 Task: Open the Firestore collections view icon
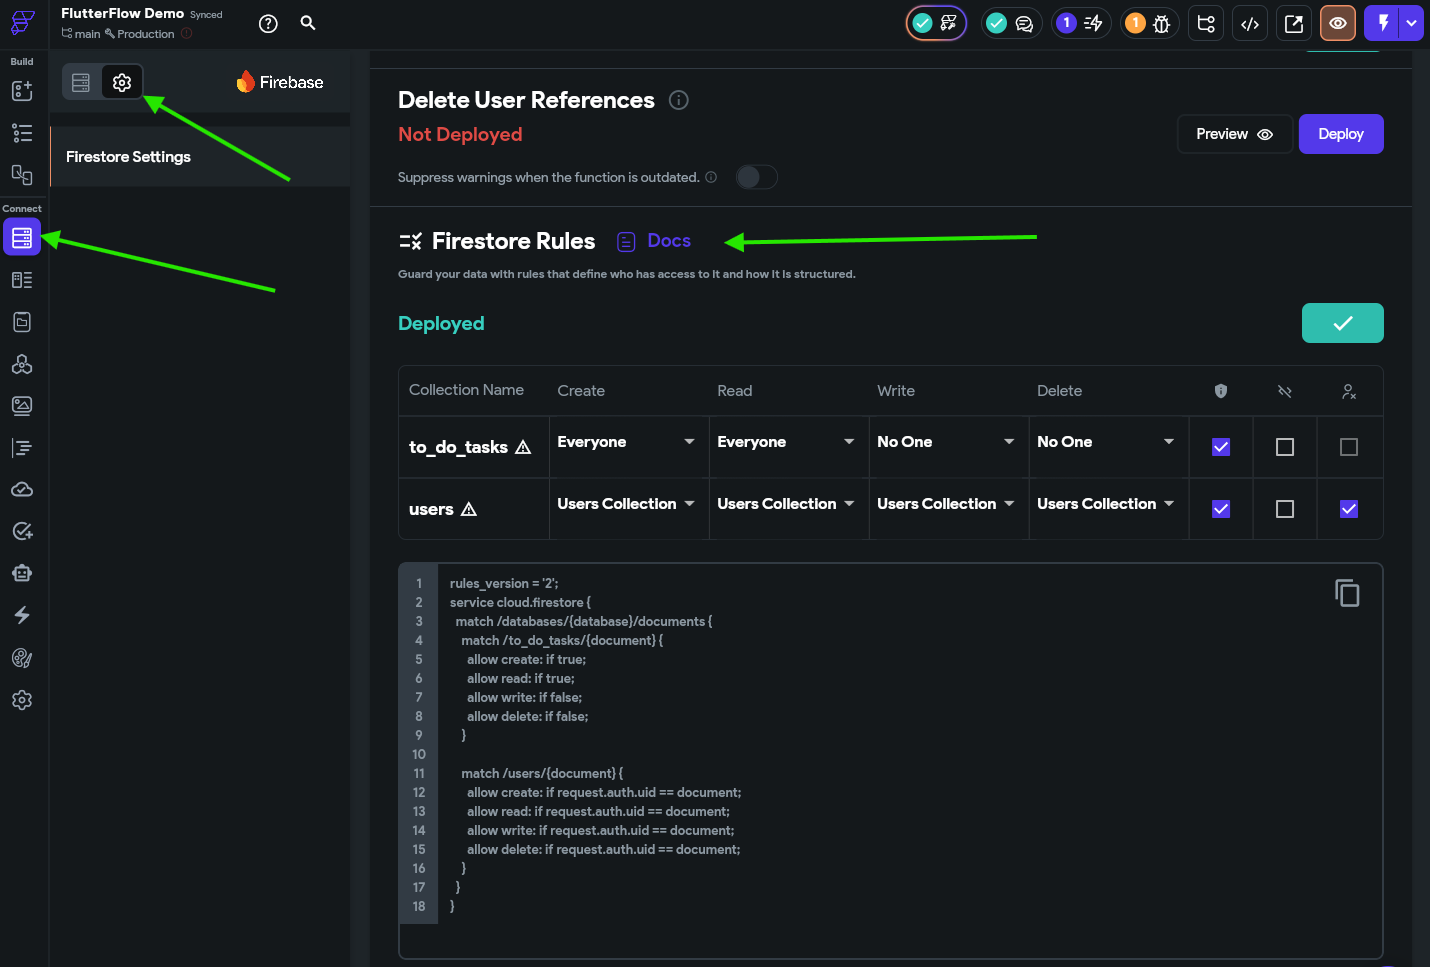(81, 82)
